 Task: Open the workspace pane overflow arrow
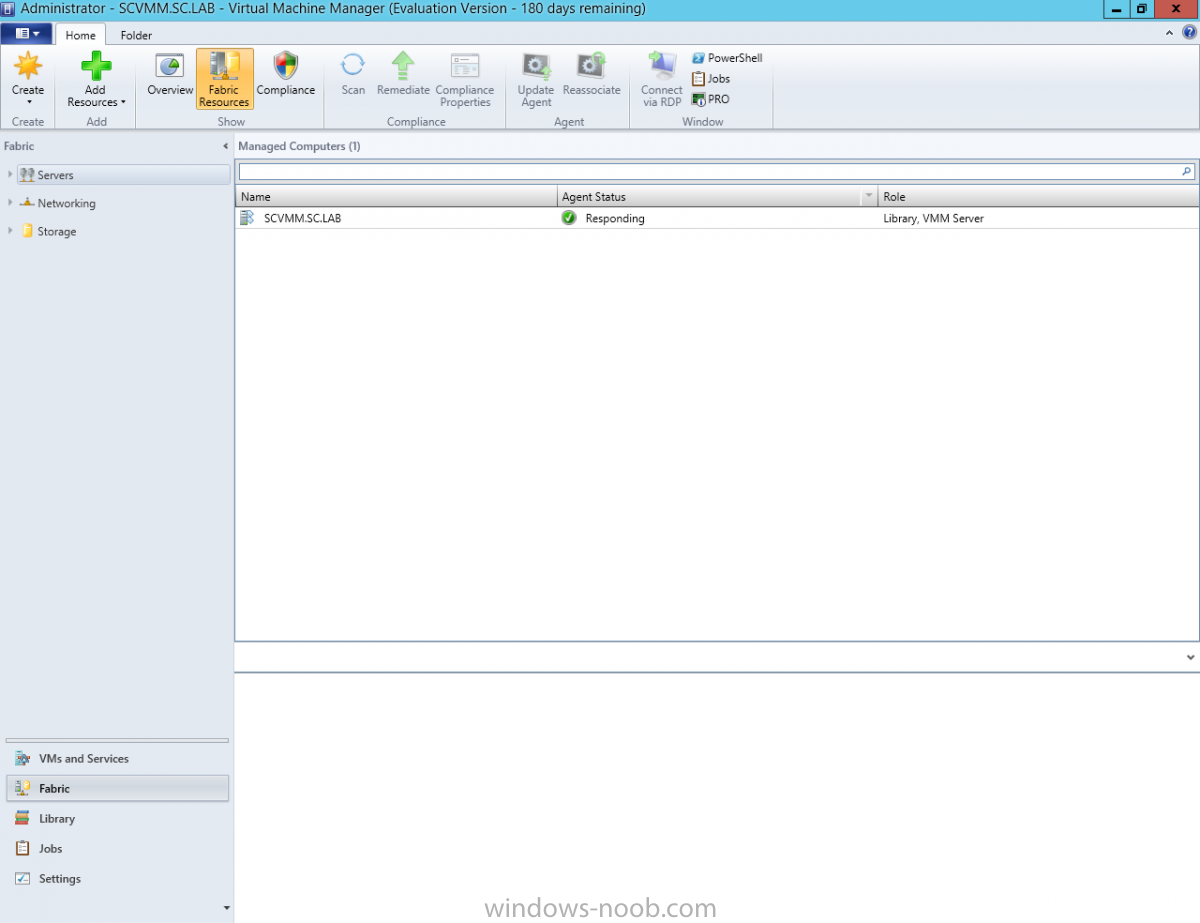[x=226, y=908]
